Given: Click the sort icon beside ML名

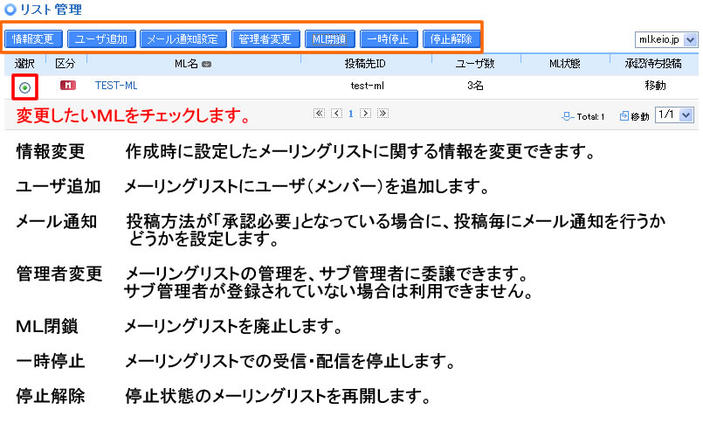Looking at the screenshot, I should [206, 64].
